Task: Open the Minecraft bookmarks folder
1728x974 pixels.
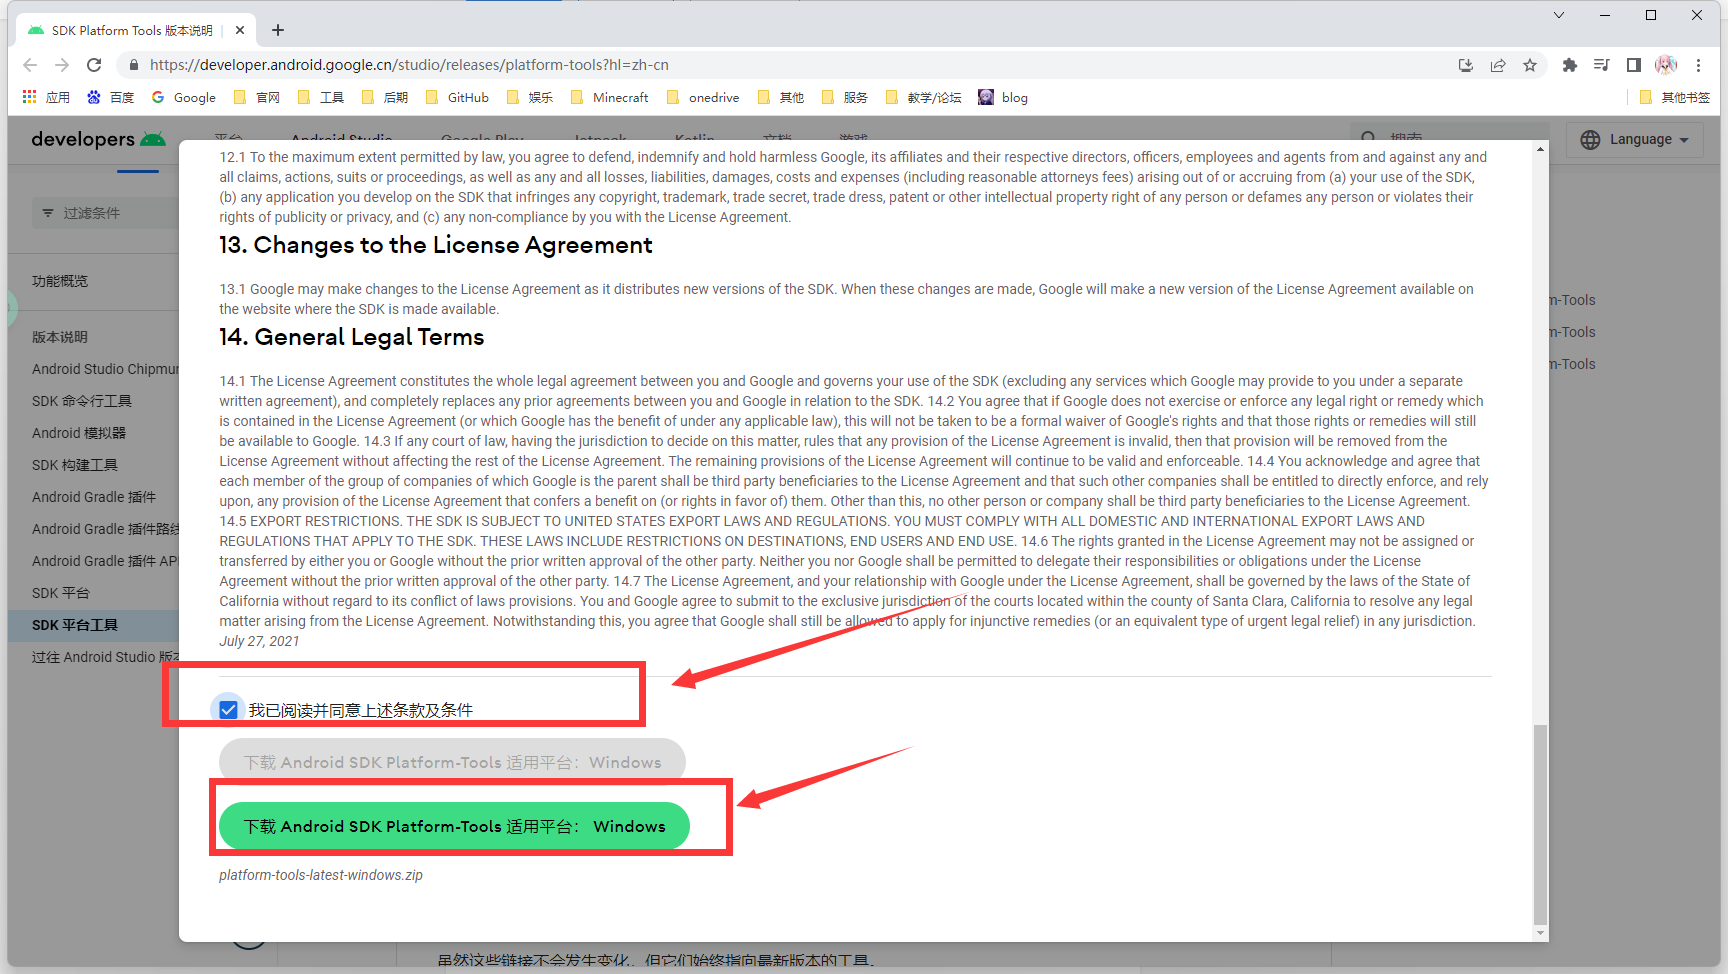Action: tap(610, 97)
